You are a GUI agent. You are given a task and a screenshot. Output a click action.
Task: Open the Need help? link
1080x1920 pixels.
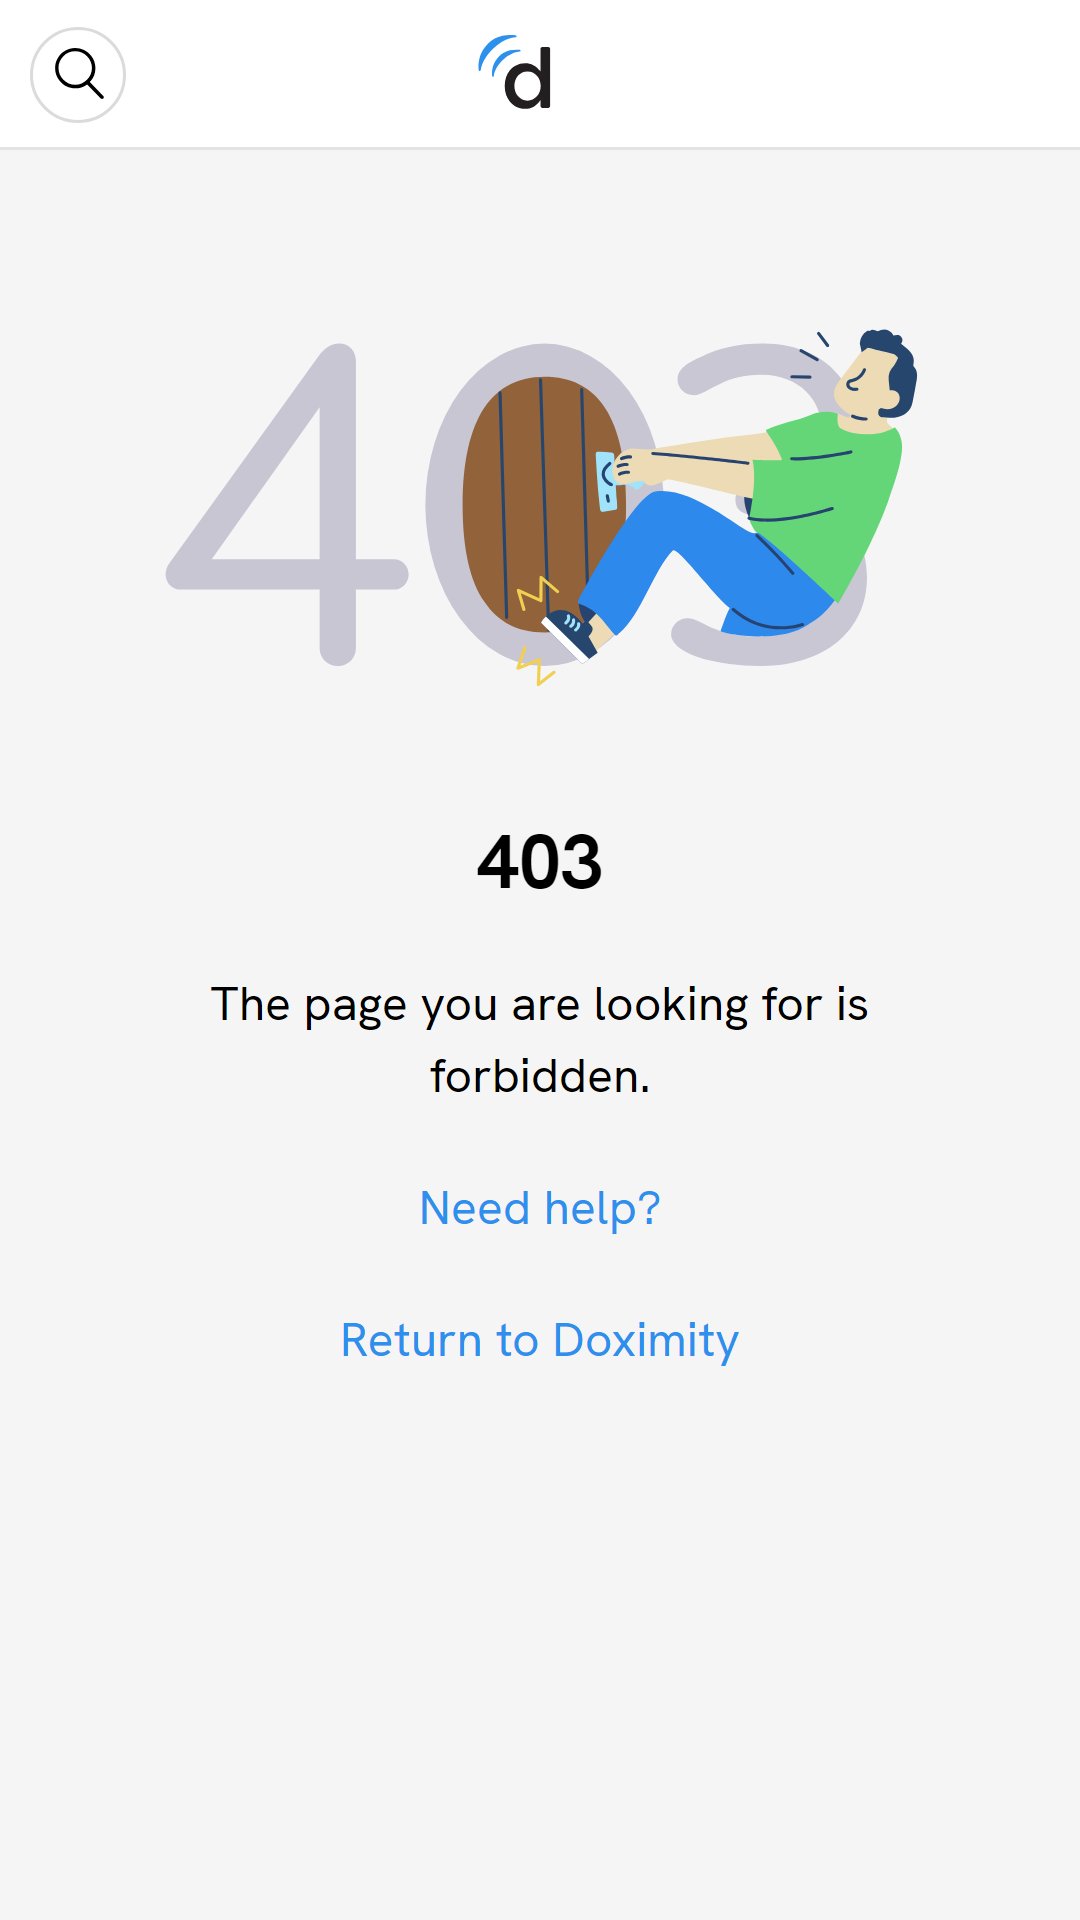540,1208
